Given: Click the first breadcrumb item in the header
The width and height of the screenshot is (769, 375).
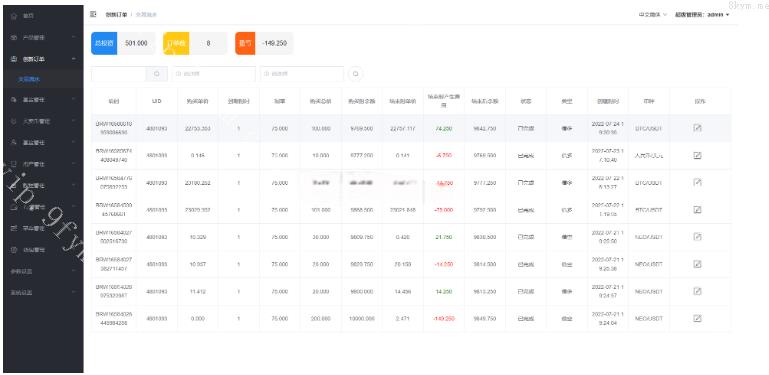Looking at the screenshot, I should (116, 15).
